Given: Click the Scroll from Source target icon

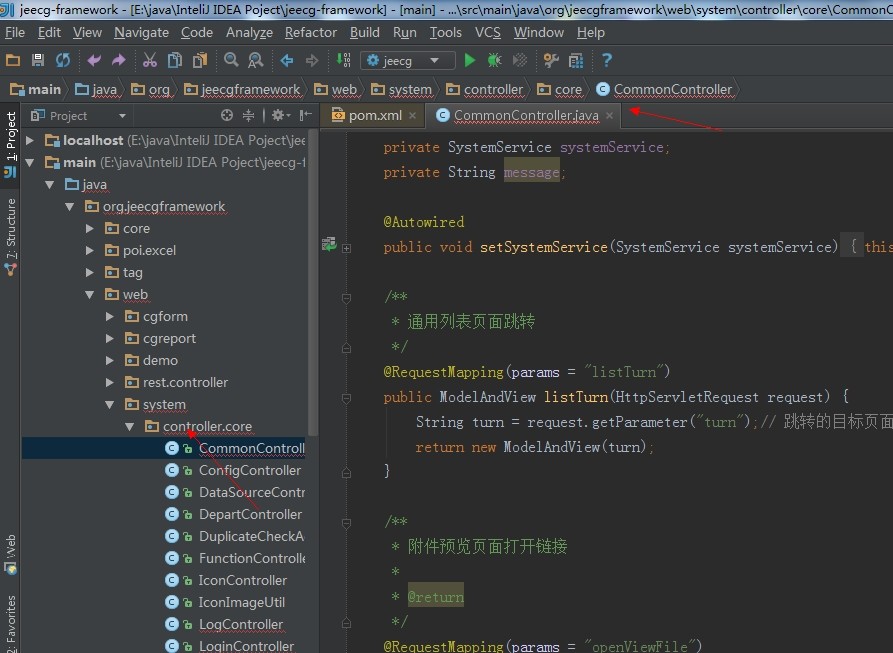Looking at the screenshot, I should (x=227, y=116).
